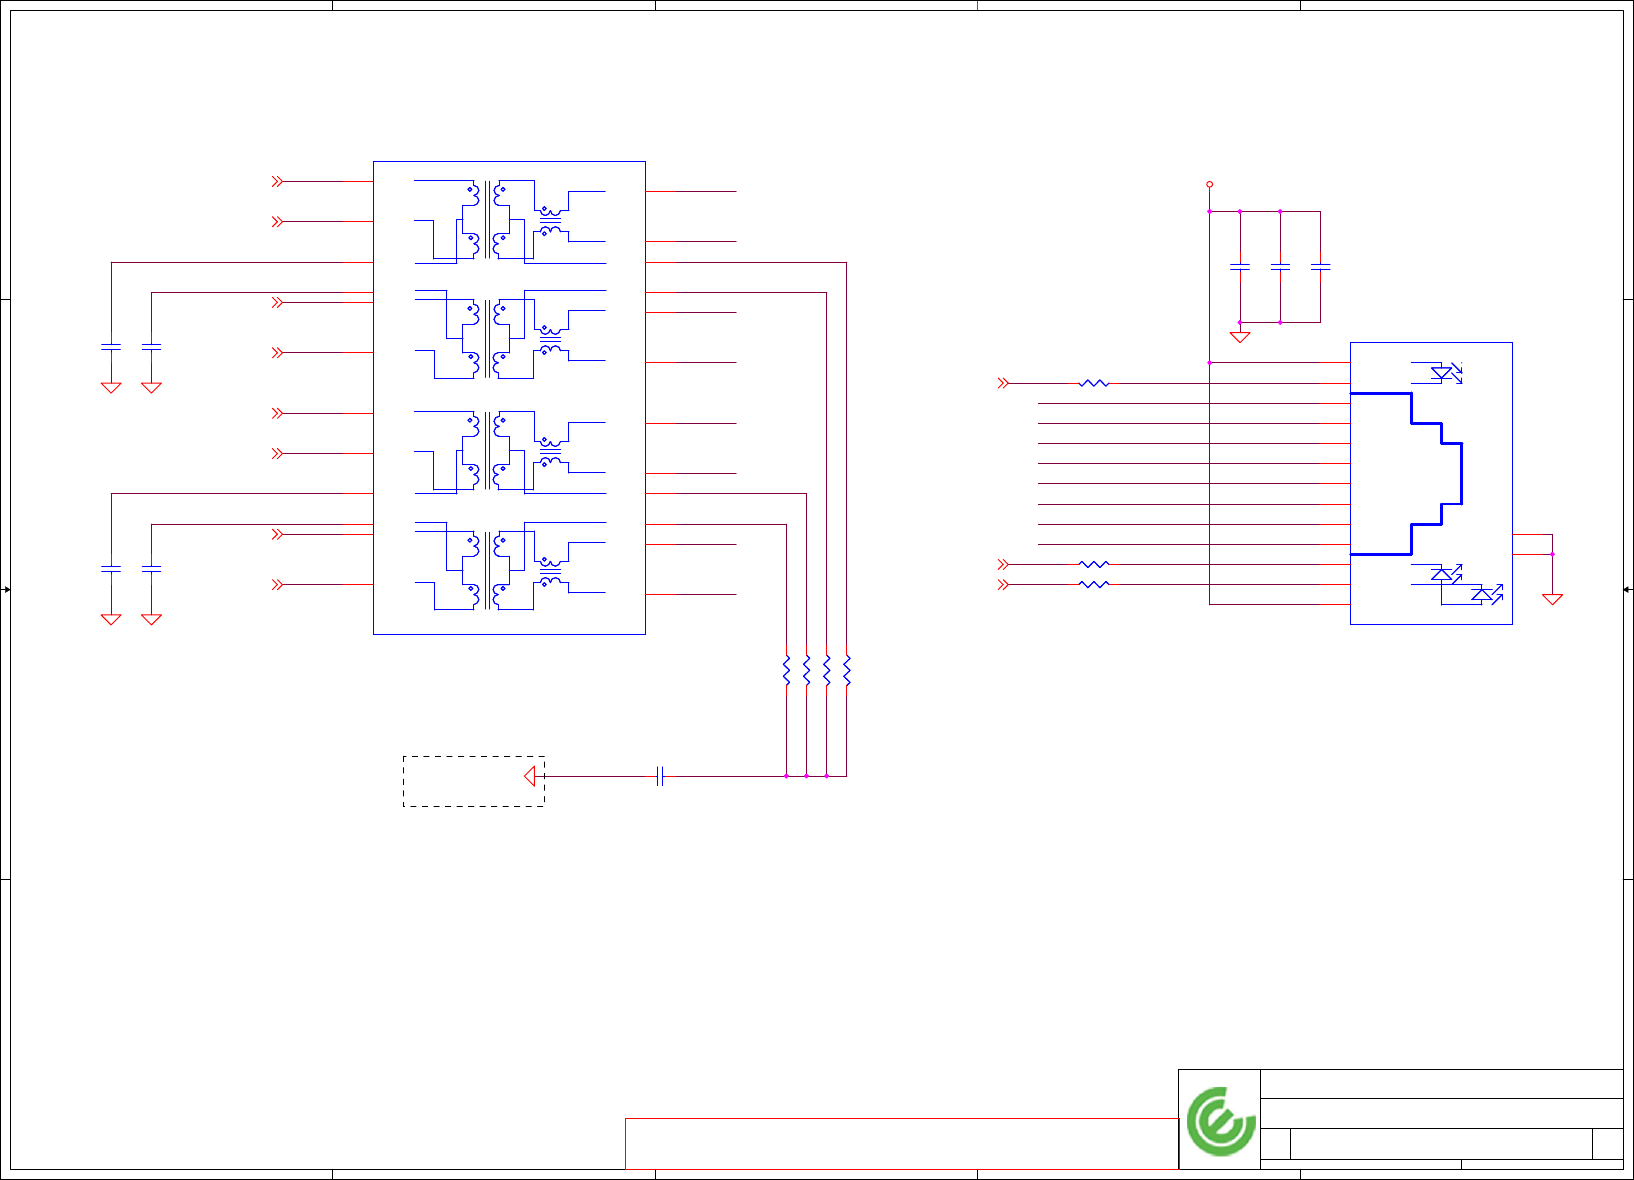Select the middle of three decoupling capacitors
Screen dimensions: 1634x1180
point(1280,267)
